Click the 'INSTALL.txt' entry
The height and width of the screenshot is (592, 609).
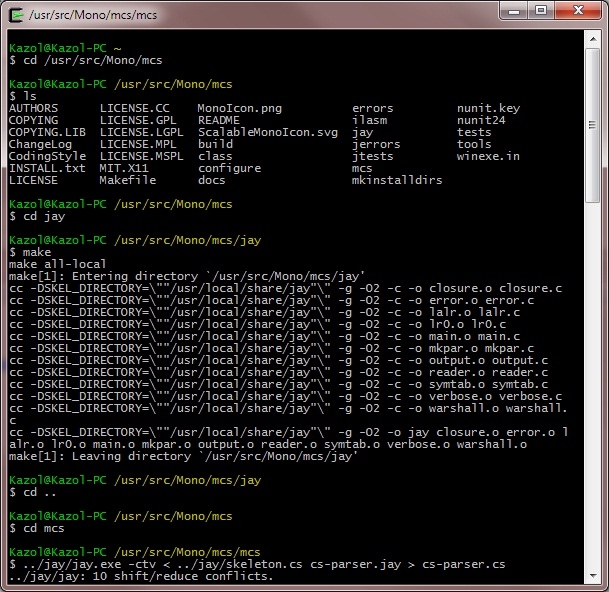tap(47, 168)
